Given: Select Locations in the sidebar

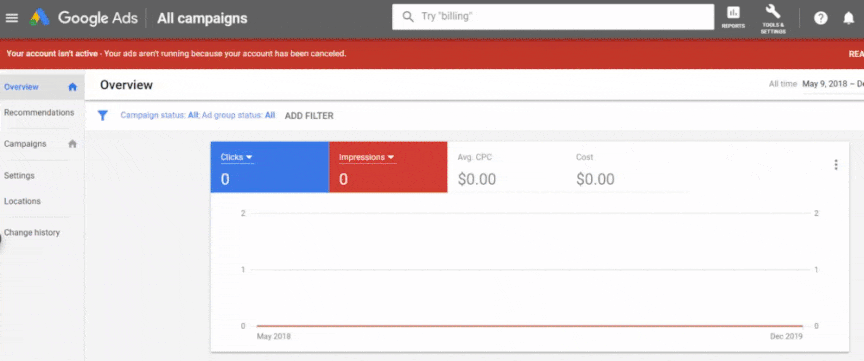Looking at the screenshot, I should pyautogui.click(x=23, y=201).
